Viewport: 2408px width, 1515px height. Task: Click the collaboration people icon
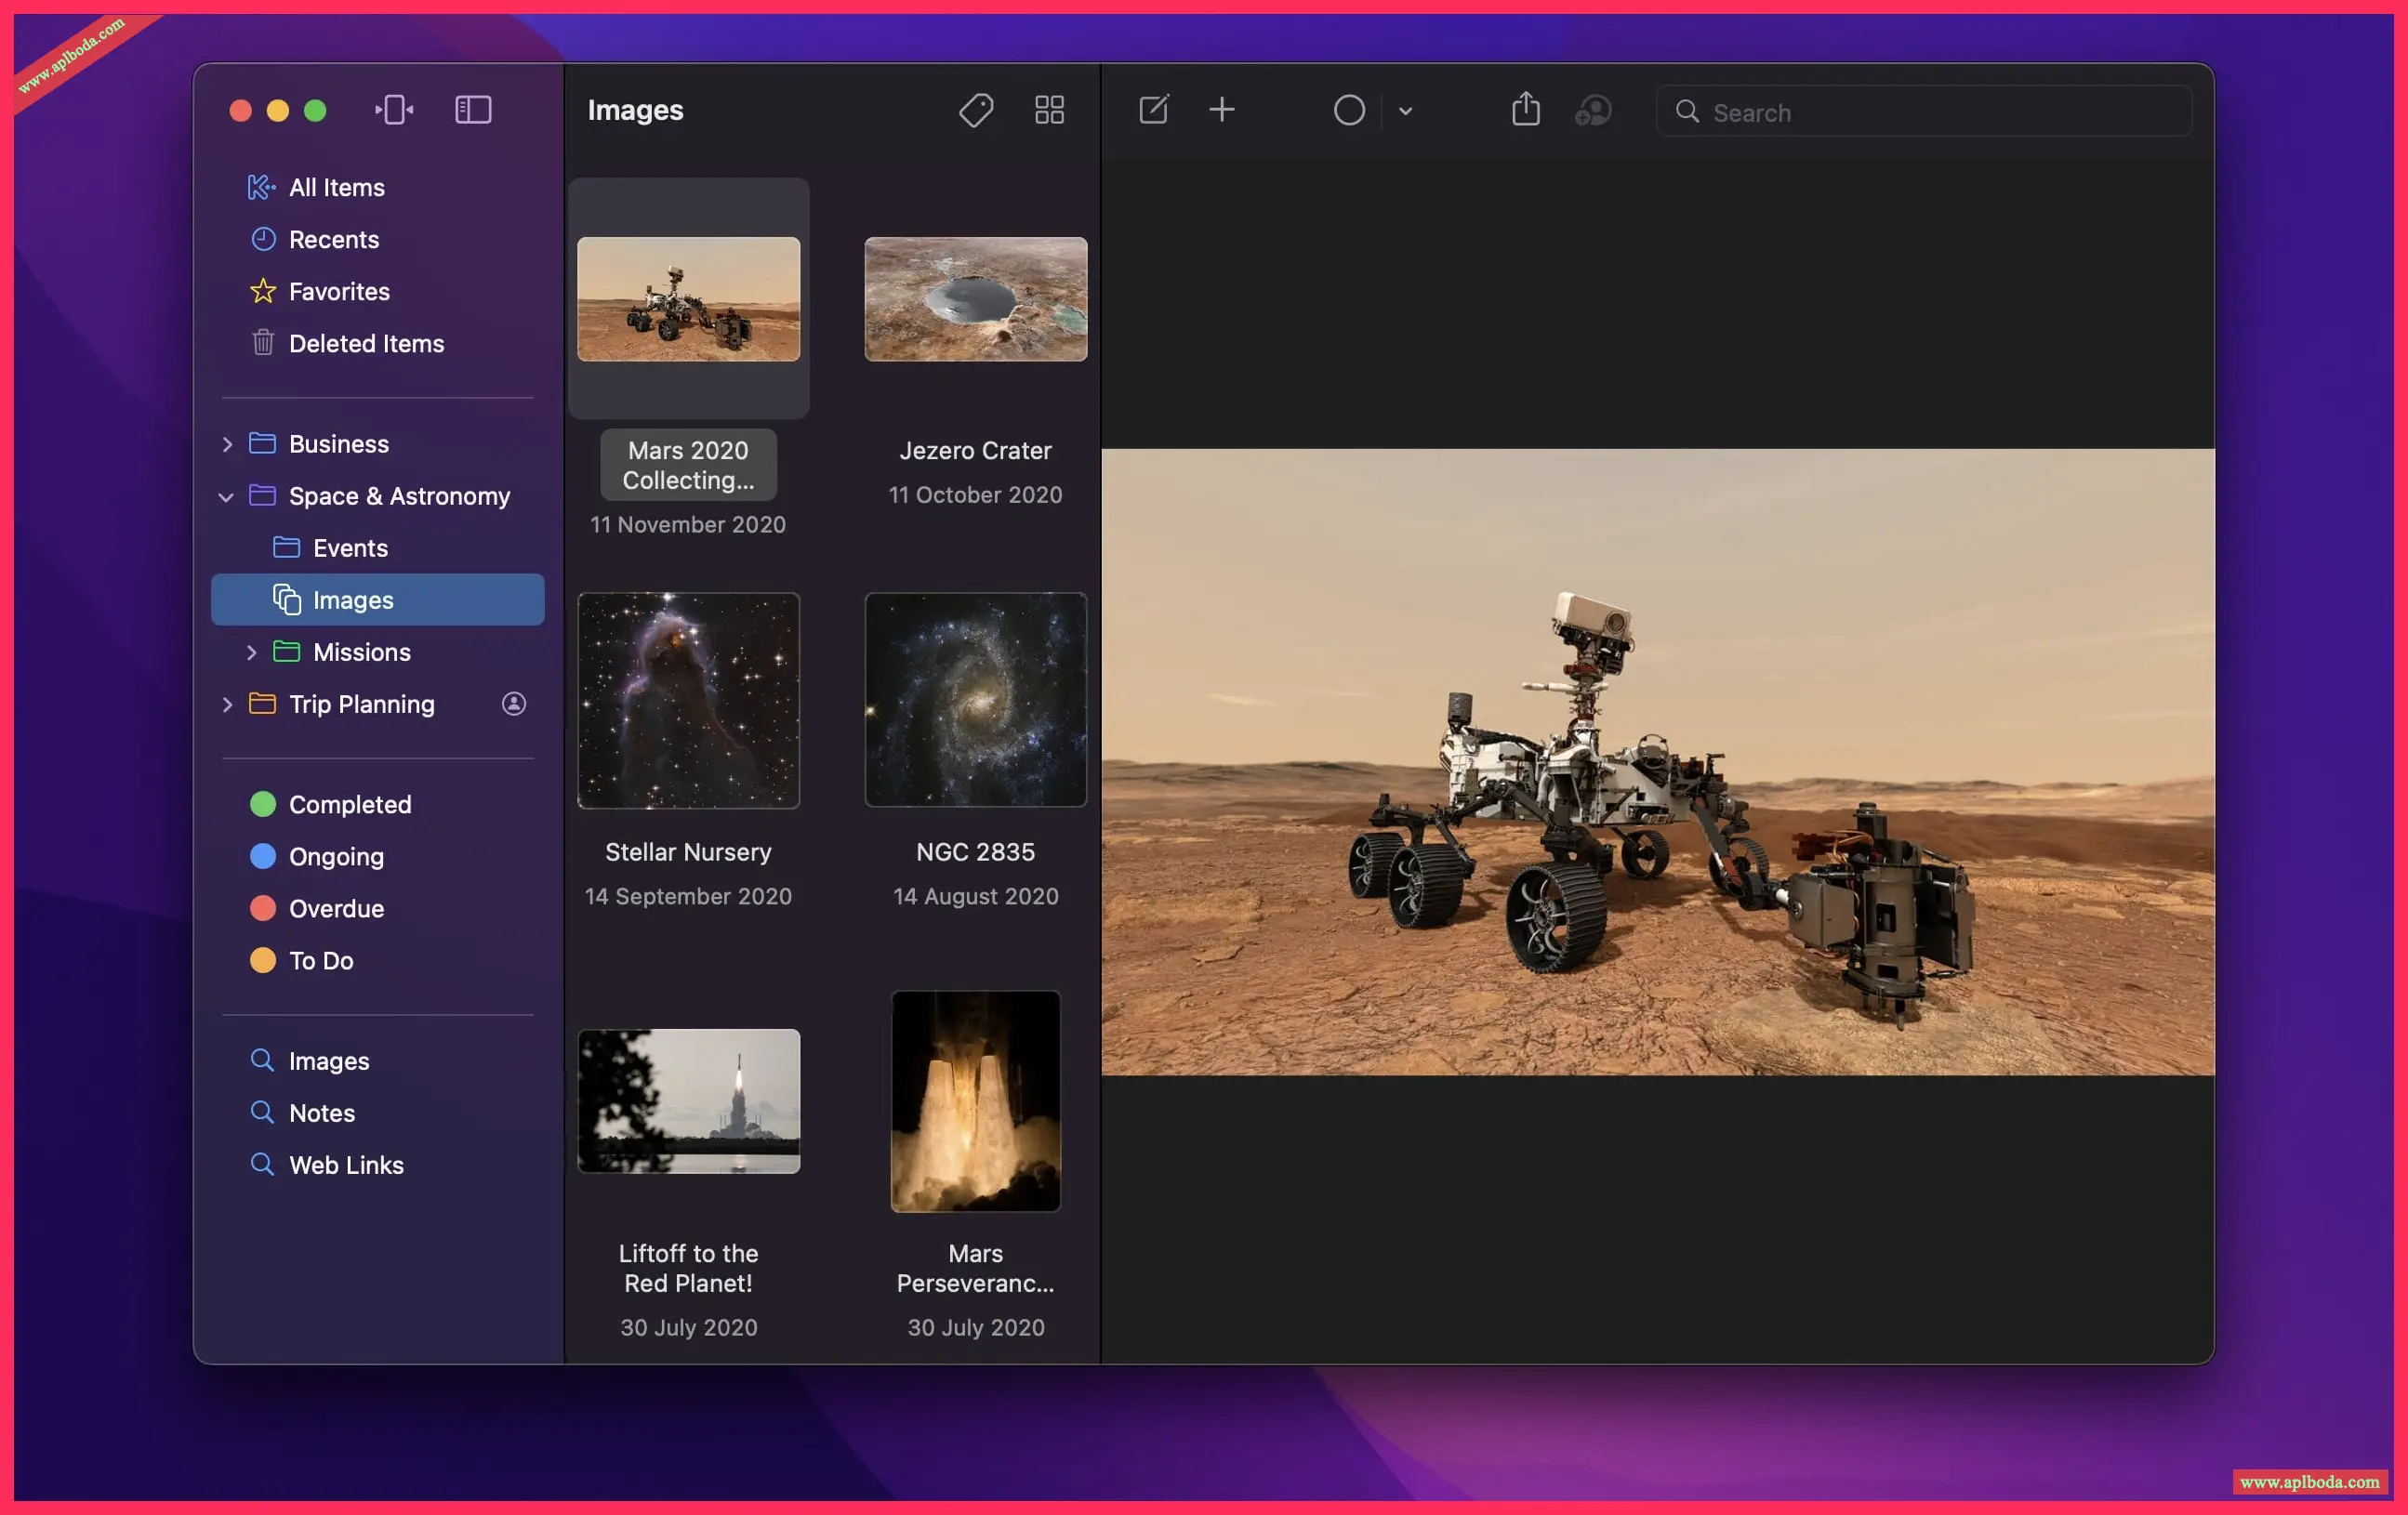pos(1593,110)
